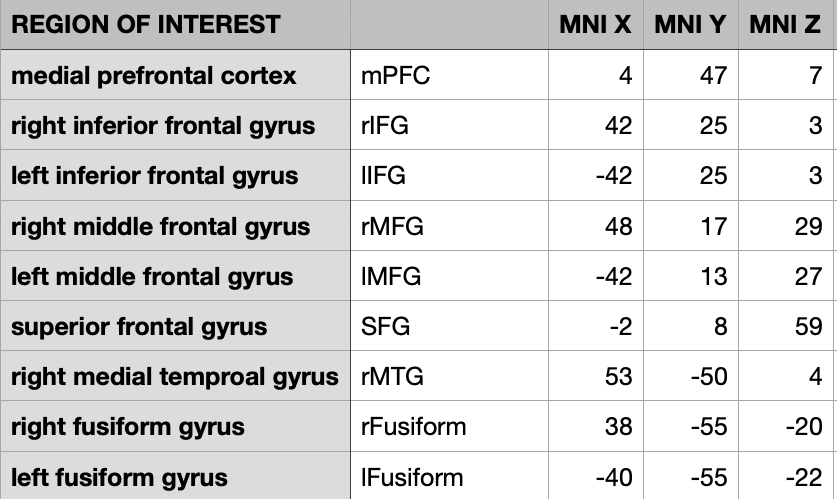This screenshot has height=499, width=837.
Task: Select the medial prefrontal cortex cell
Action: 154,75
